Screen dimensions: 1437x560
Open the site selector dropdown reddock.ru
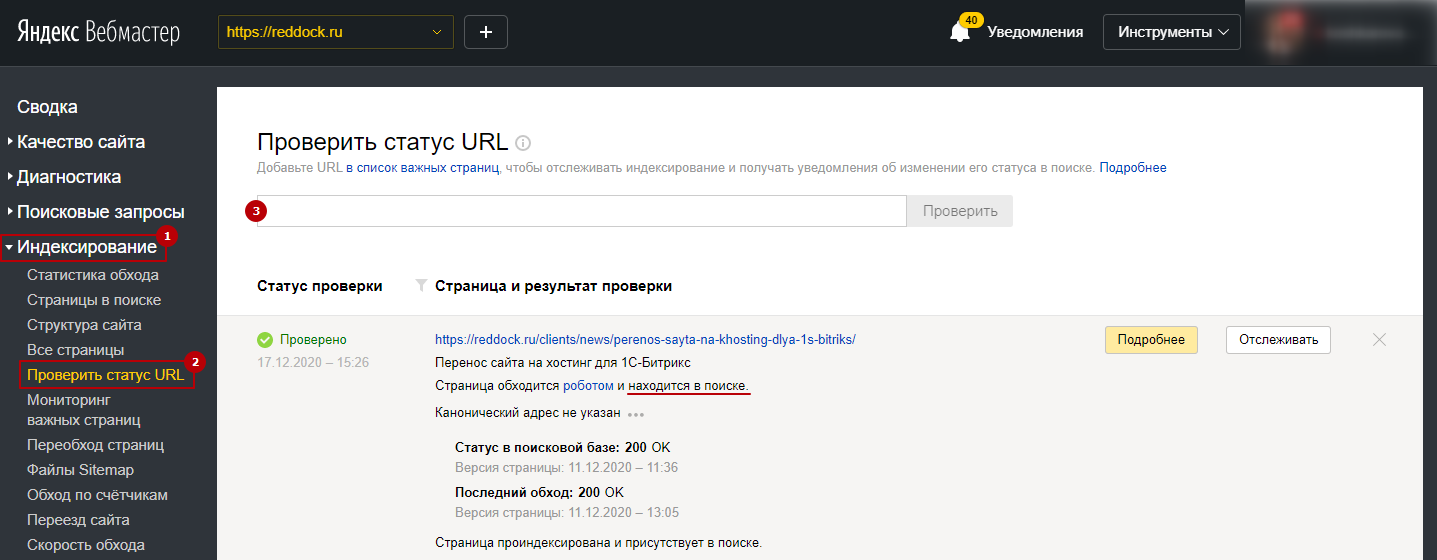point(336,32)
